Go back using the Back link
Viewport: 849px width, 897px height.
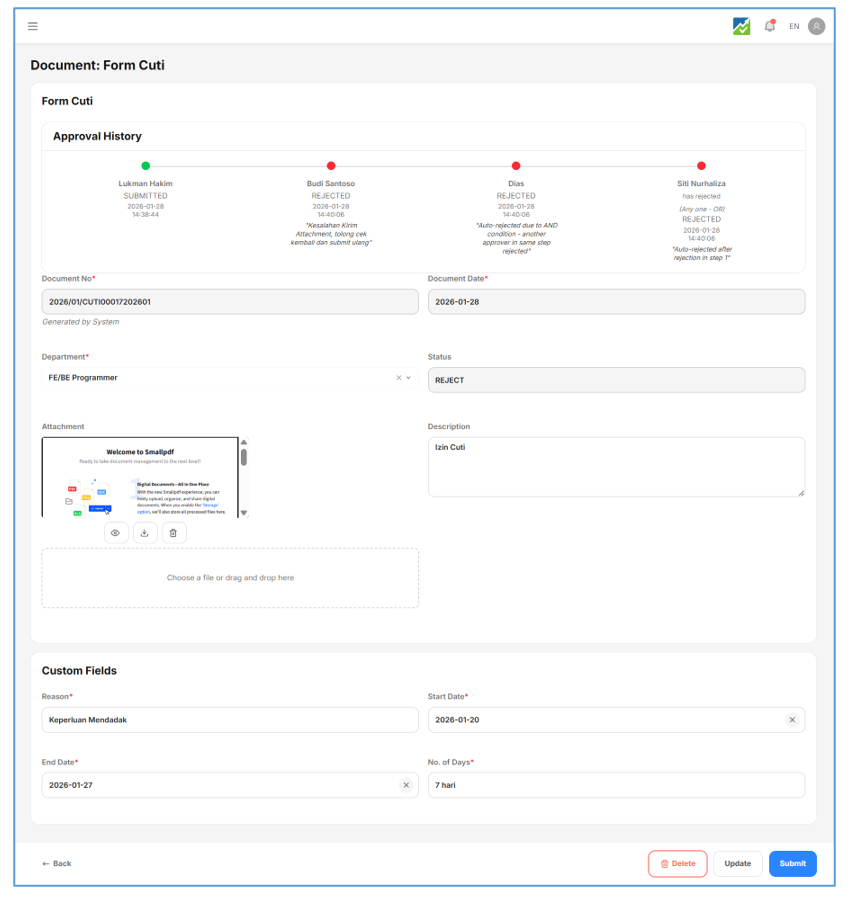[57, 863]
